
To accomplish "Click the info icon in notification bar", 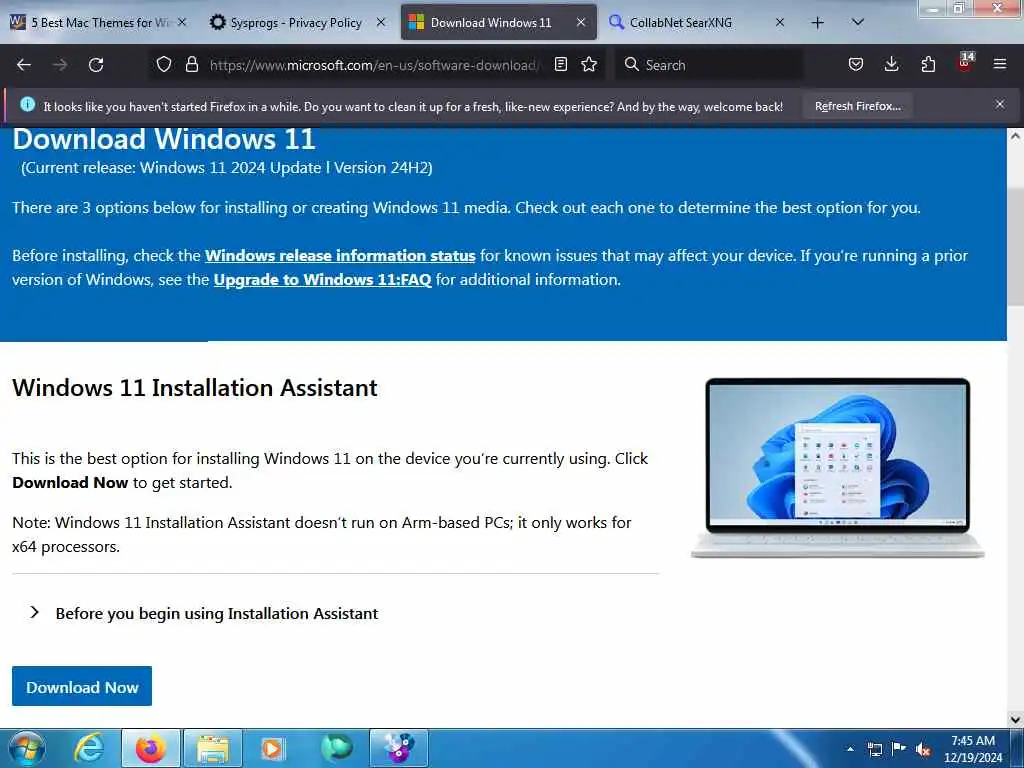I will pos(27,104).
